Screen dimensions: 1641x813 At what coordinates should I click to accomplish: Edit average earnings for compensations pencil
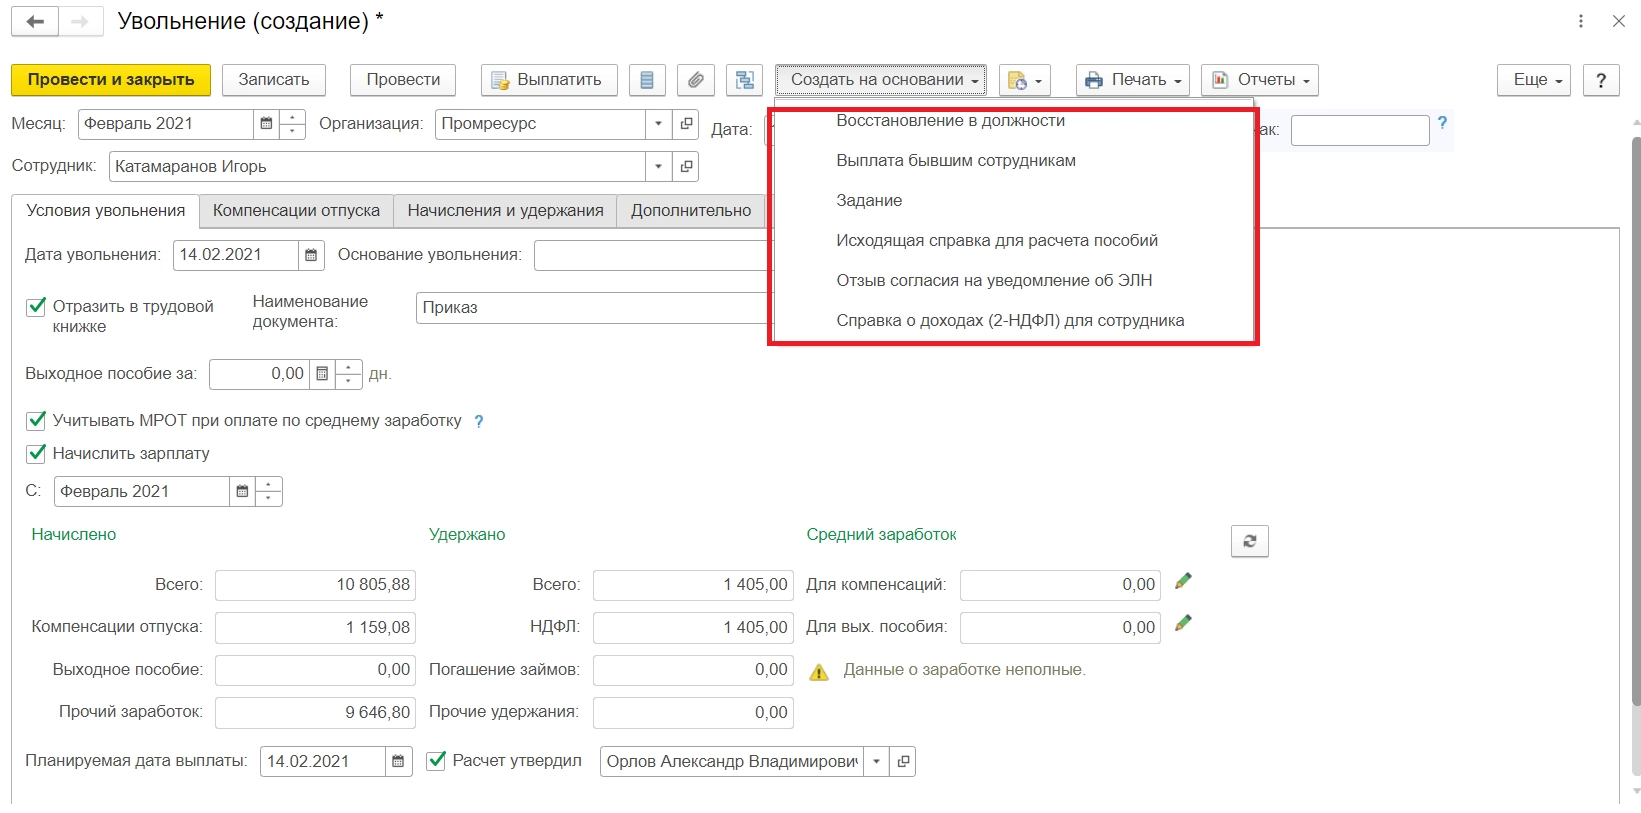click(x=1183, y=581)
